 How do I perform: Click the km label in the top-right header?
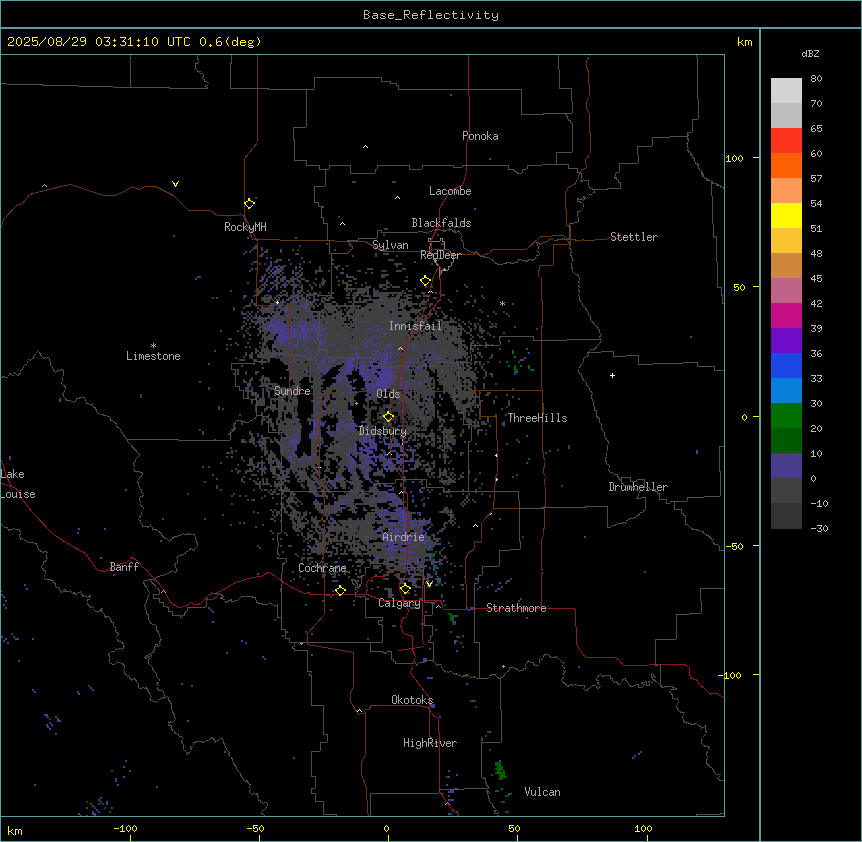[744, 42]
